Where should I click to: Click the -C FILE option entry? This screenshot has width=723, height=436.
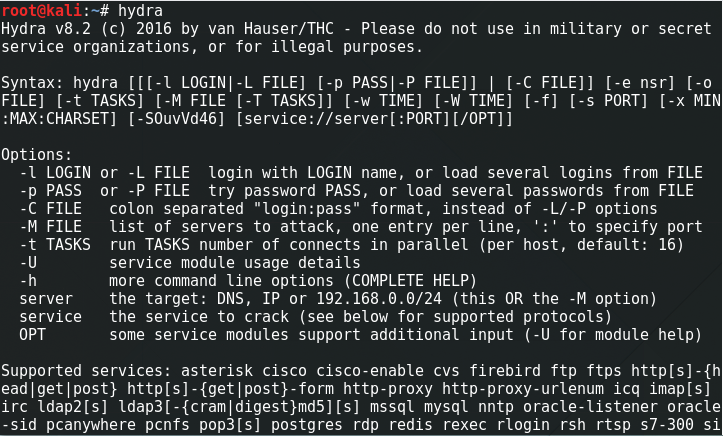50,209
